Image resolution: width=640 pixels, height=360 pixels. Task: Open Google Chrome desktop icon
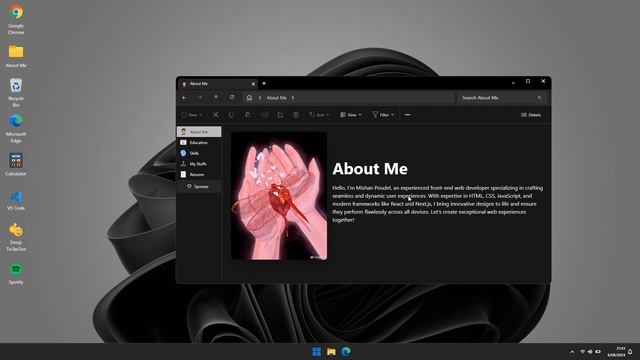pos(16,19)
